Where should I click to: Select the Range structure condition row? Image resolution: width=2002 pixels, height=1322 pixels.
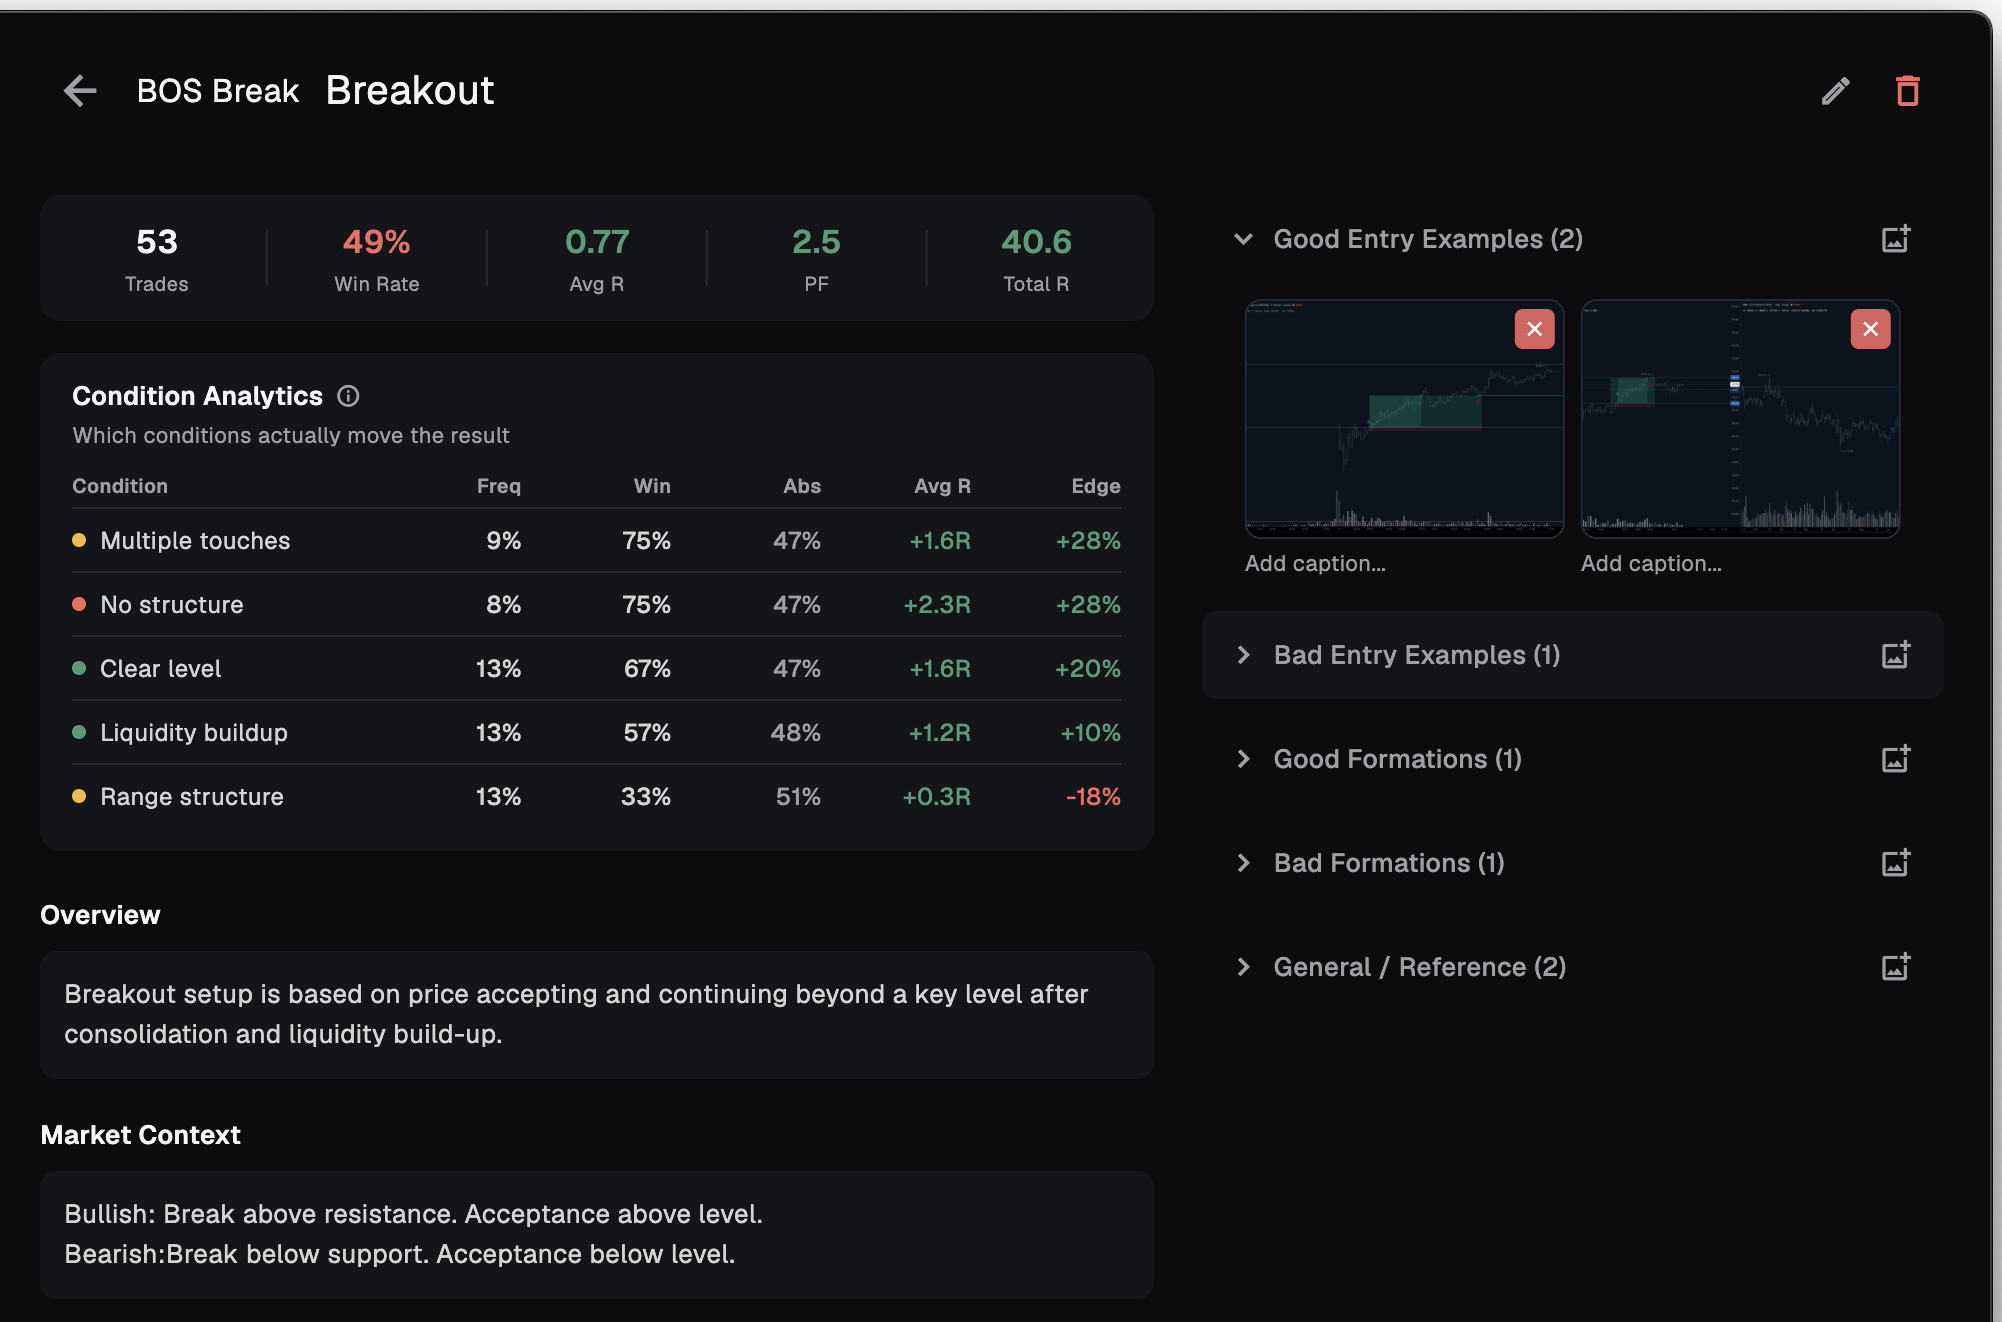pyautogui.click(x=597, y=797)
